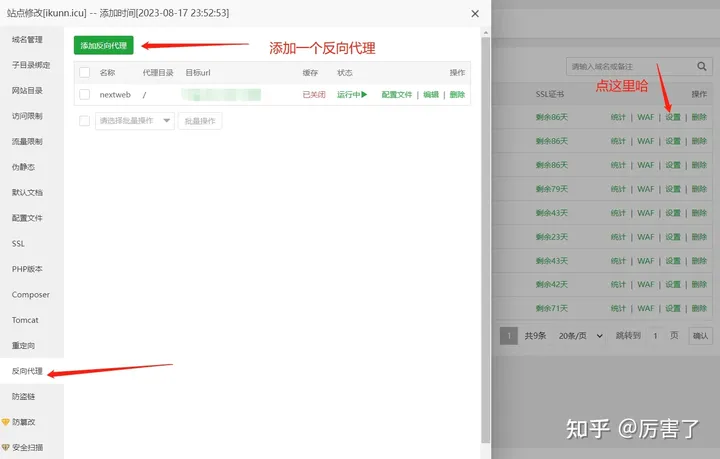Viewport: 720px width, 459px height.
Task: Click the 目标url column header
Action: tap(198, 73)
